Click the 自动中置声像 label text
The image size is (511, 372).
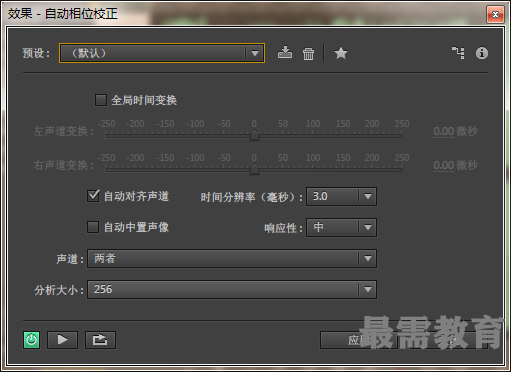pyautogui.click(x=136, y=227)
